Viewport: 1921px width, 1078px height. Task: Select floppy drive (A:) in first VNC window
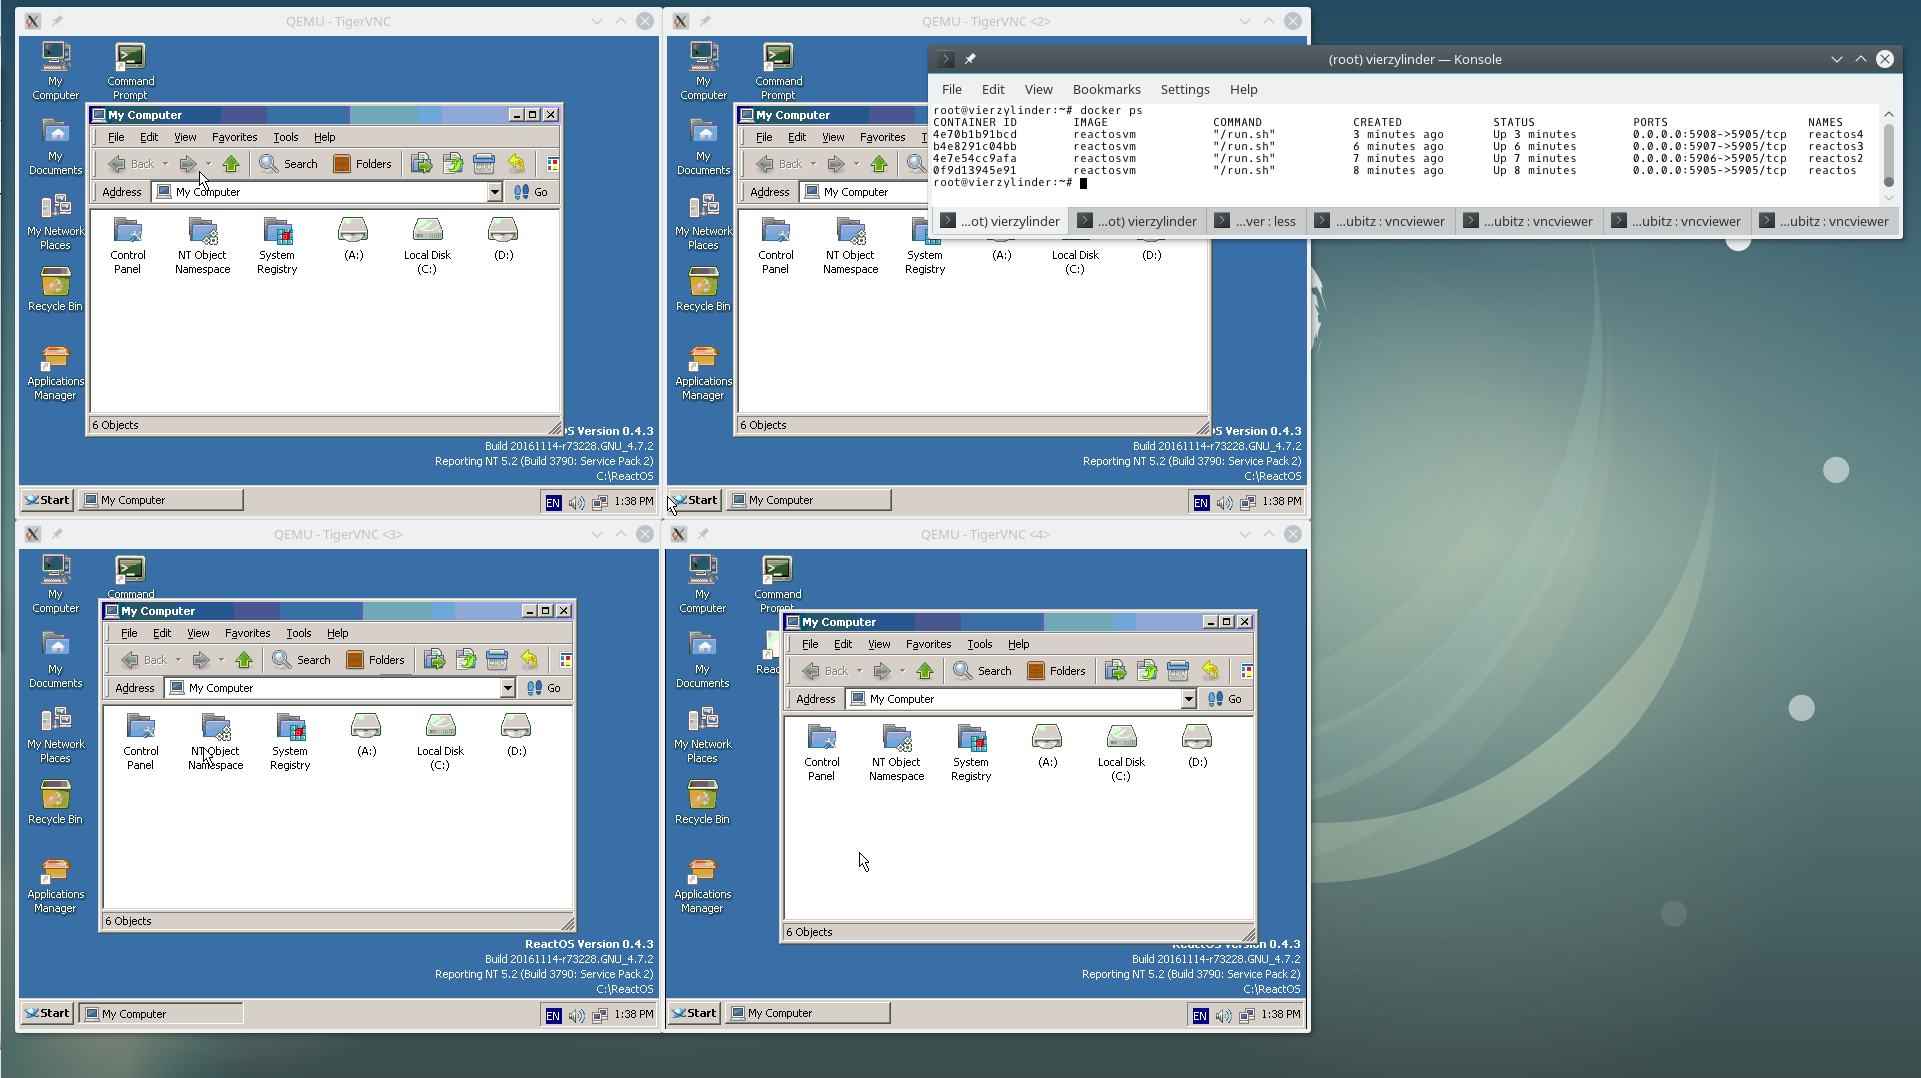pos(353,240)
